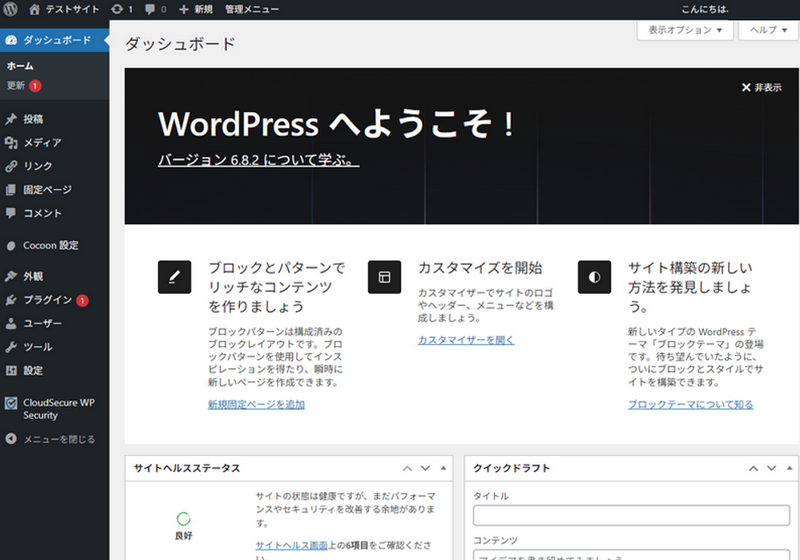Image resolution: width=800 pixels, height=560 pixels.
Task: Open the サイトヘルス画面 link
Action: pyautogui.click(x=291, y=545)
